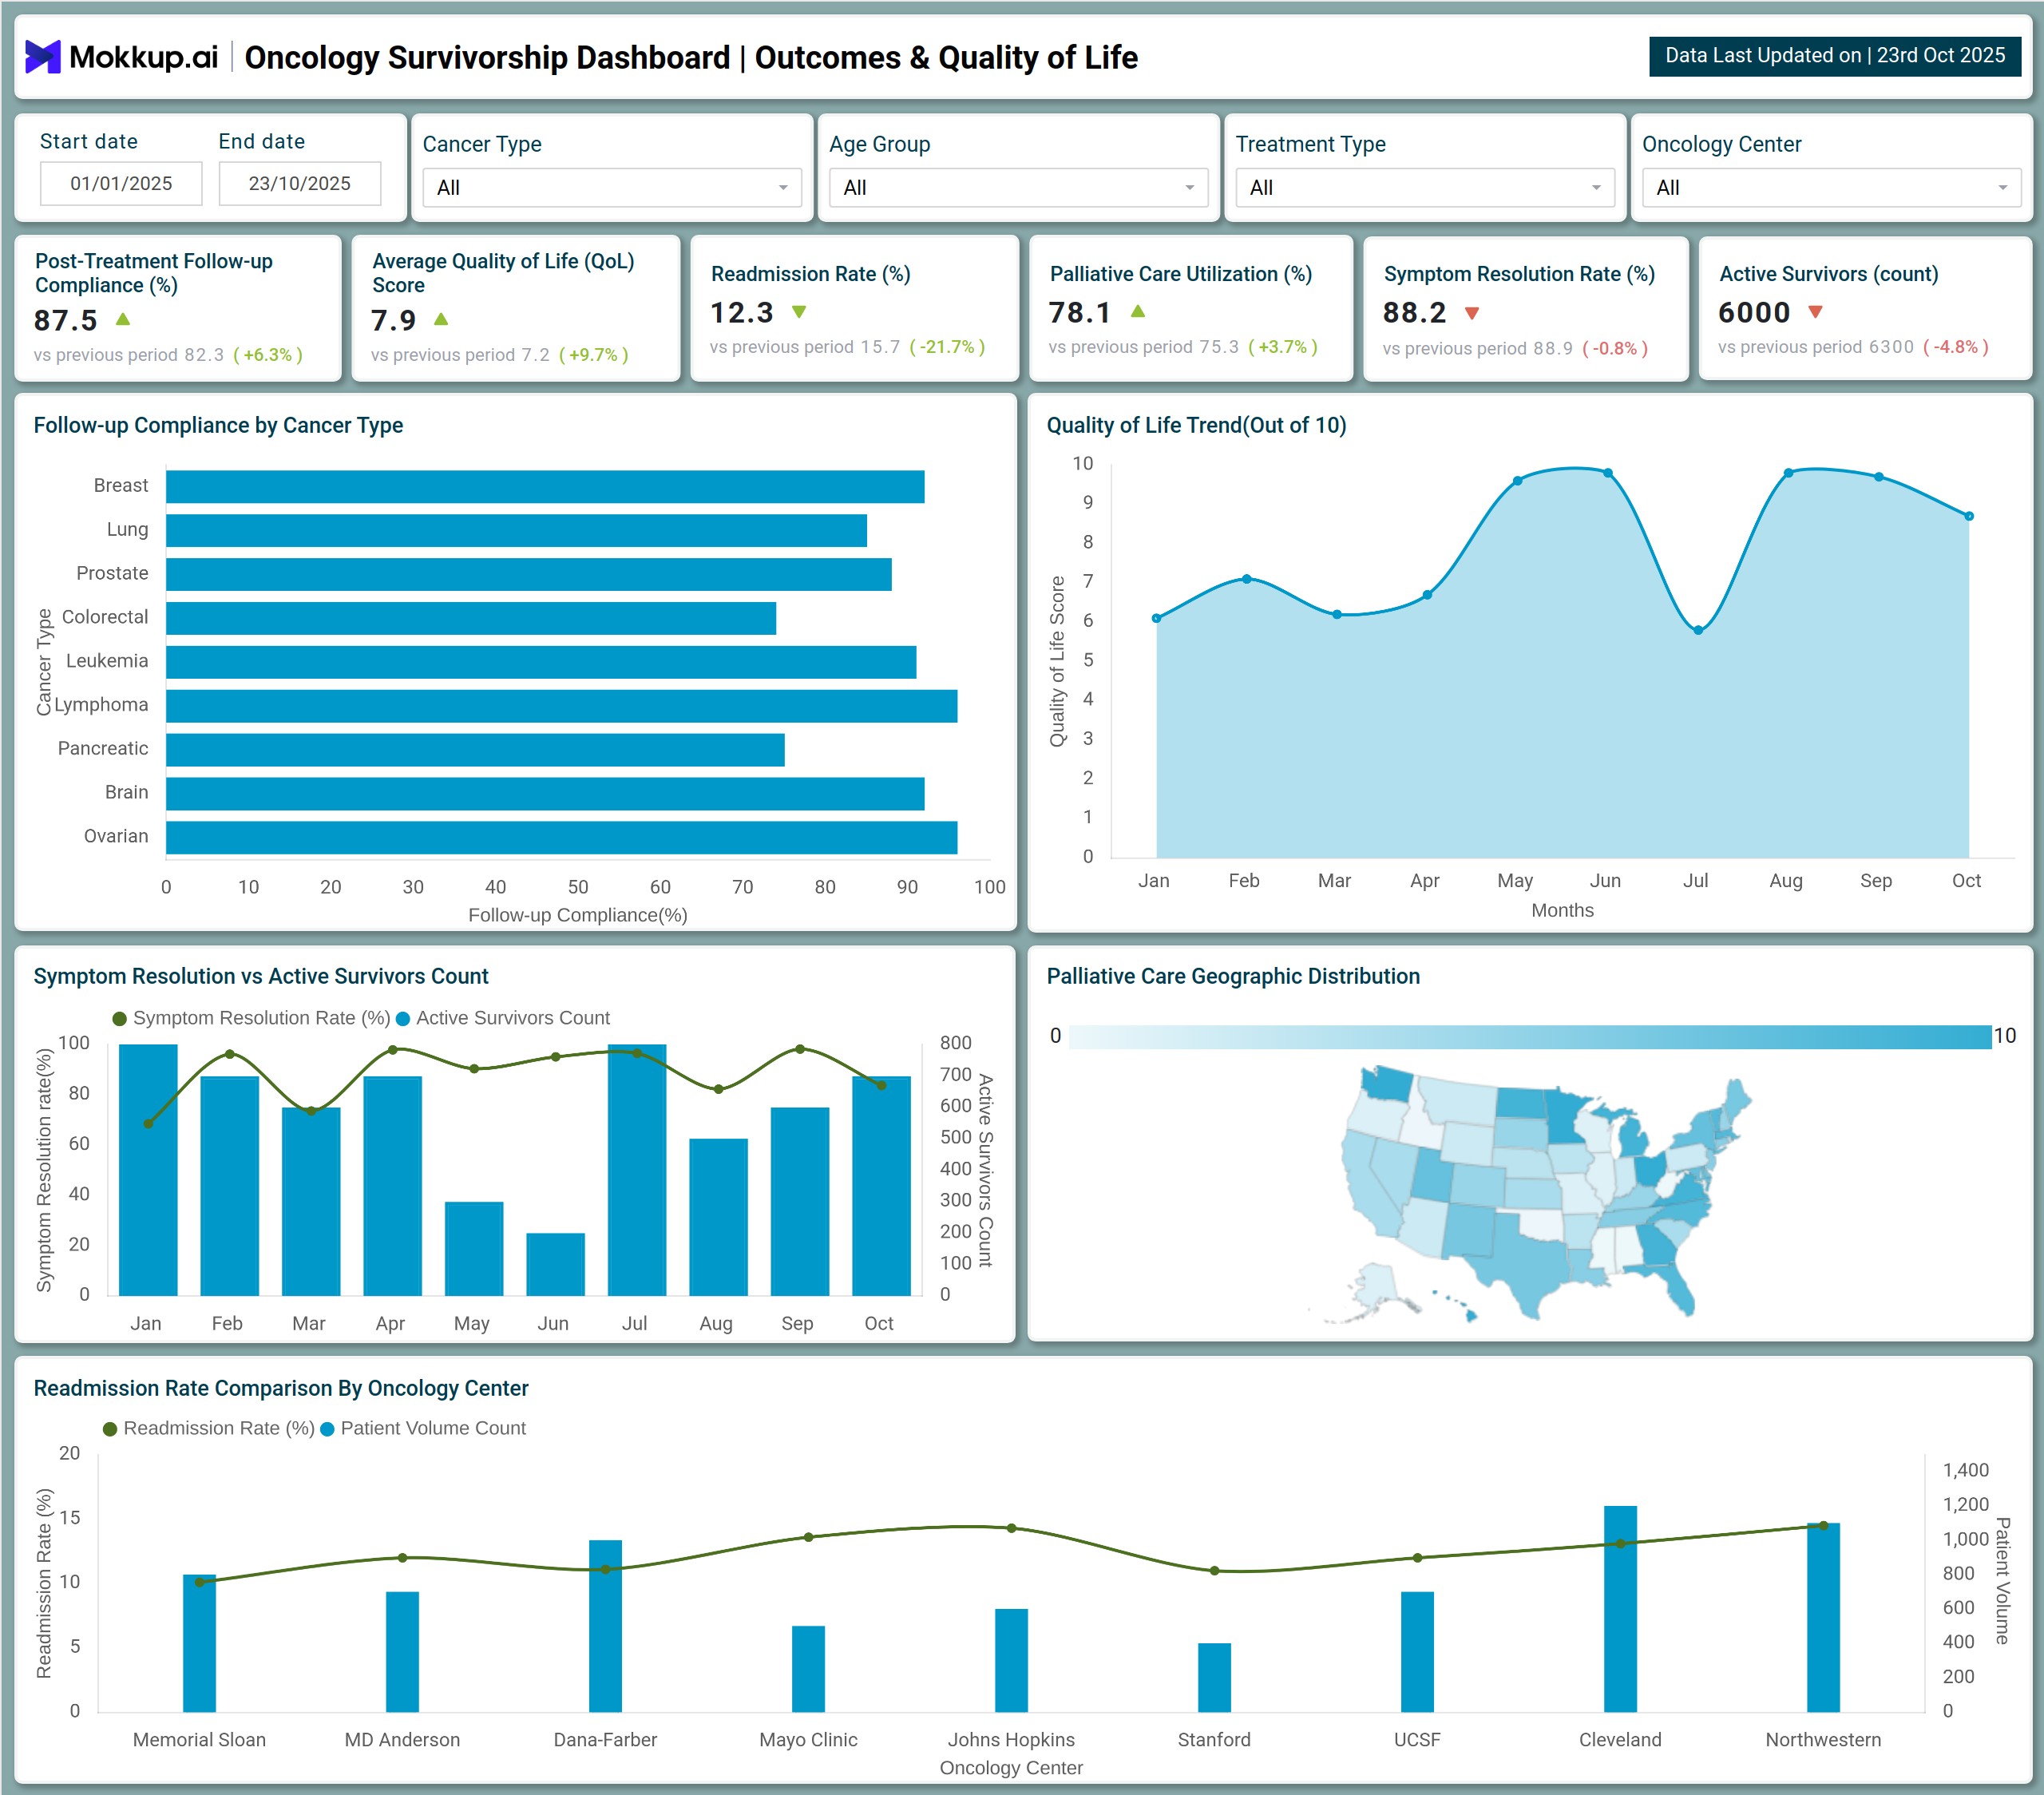Click "MD Anderson" axis label
Screen dimensions: 2044x1795
click(402, 1740)
